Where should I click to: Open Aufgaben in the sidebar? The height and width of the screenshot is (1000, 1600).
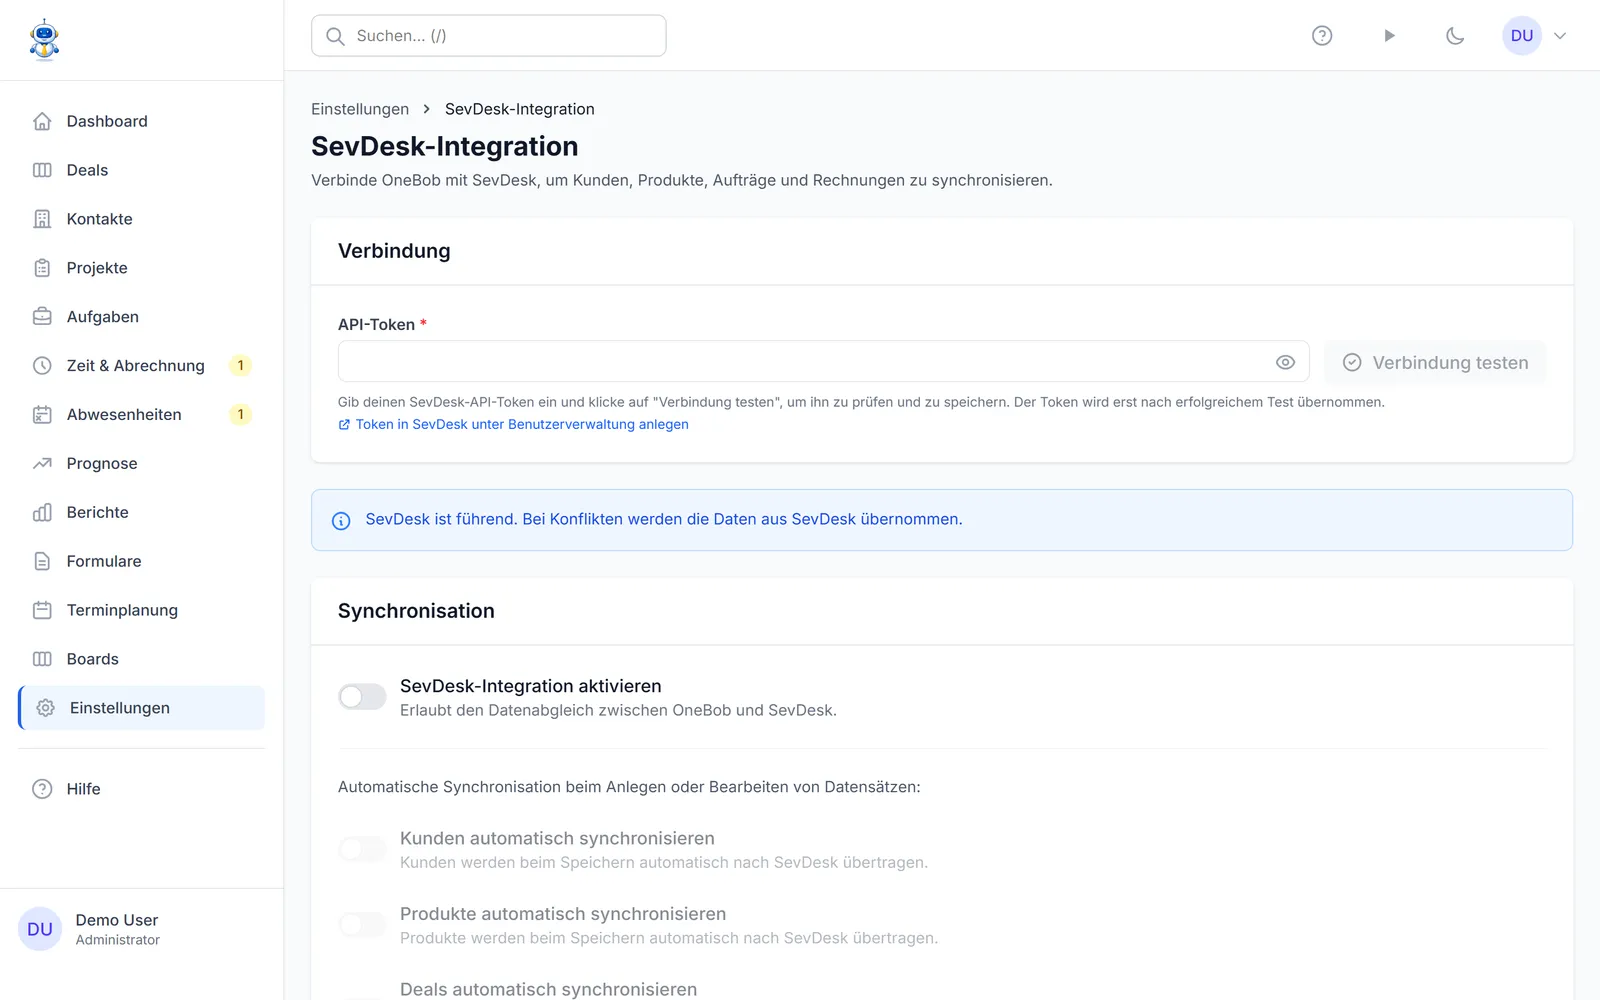coord(142,317)
